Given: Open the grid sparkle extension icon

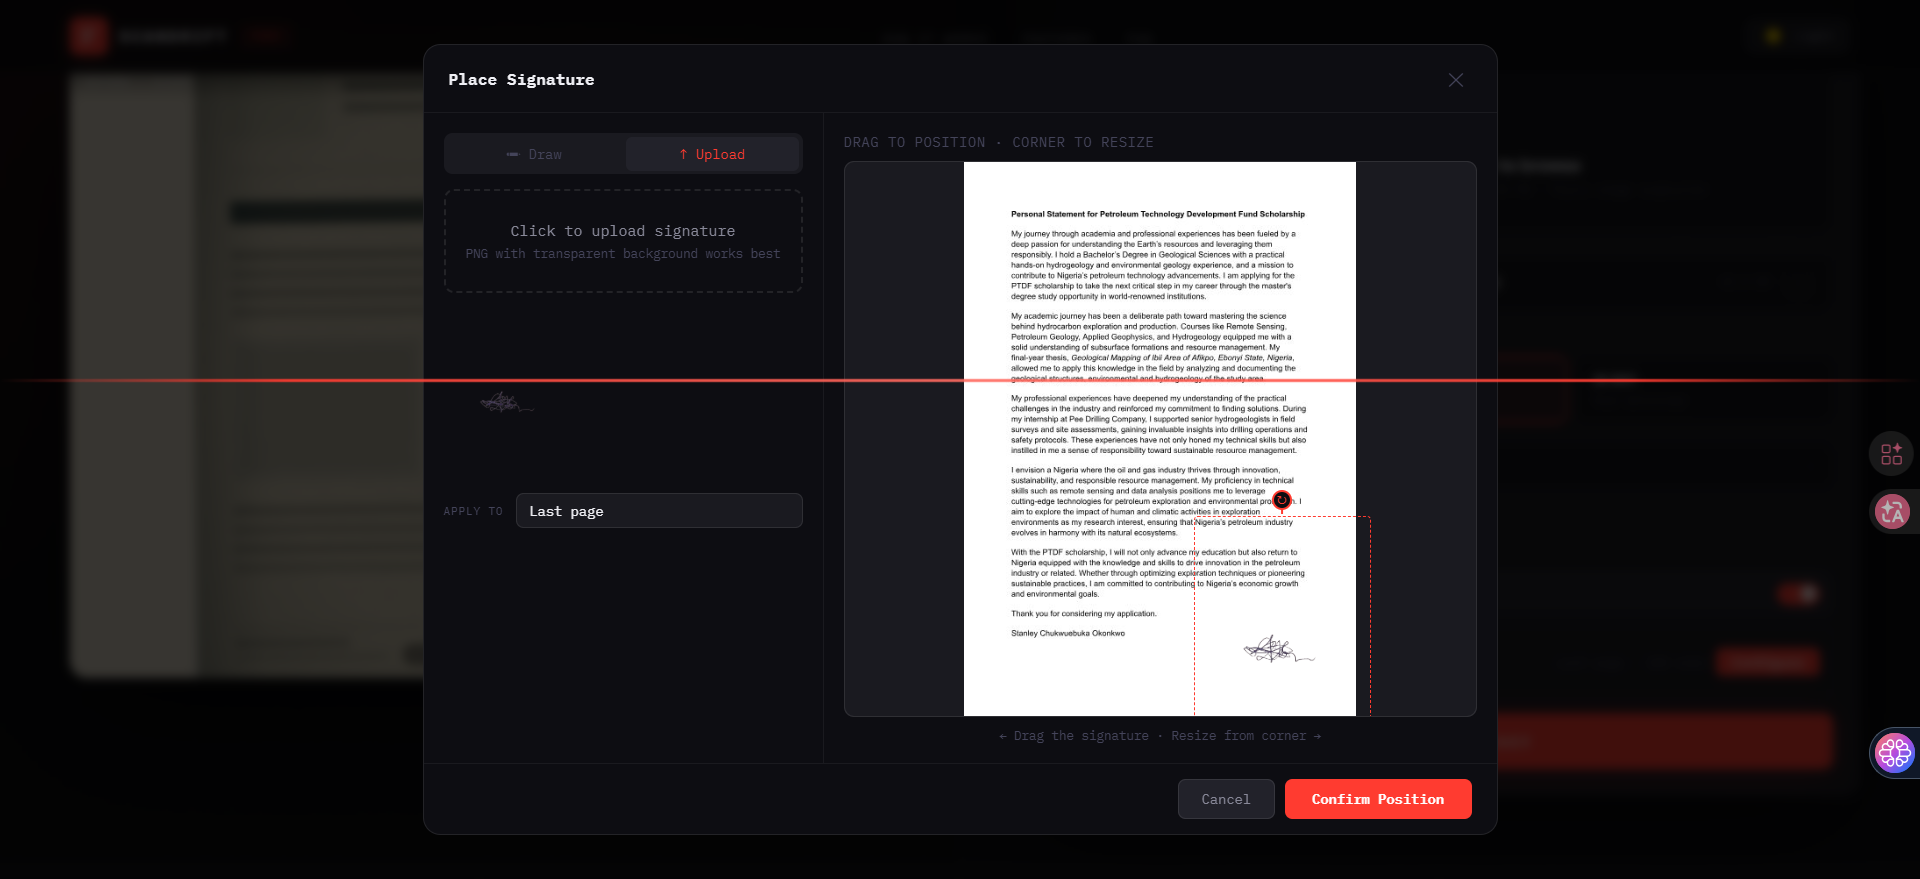Looking at the screenshot, I should [1891, 454].
